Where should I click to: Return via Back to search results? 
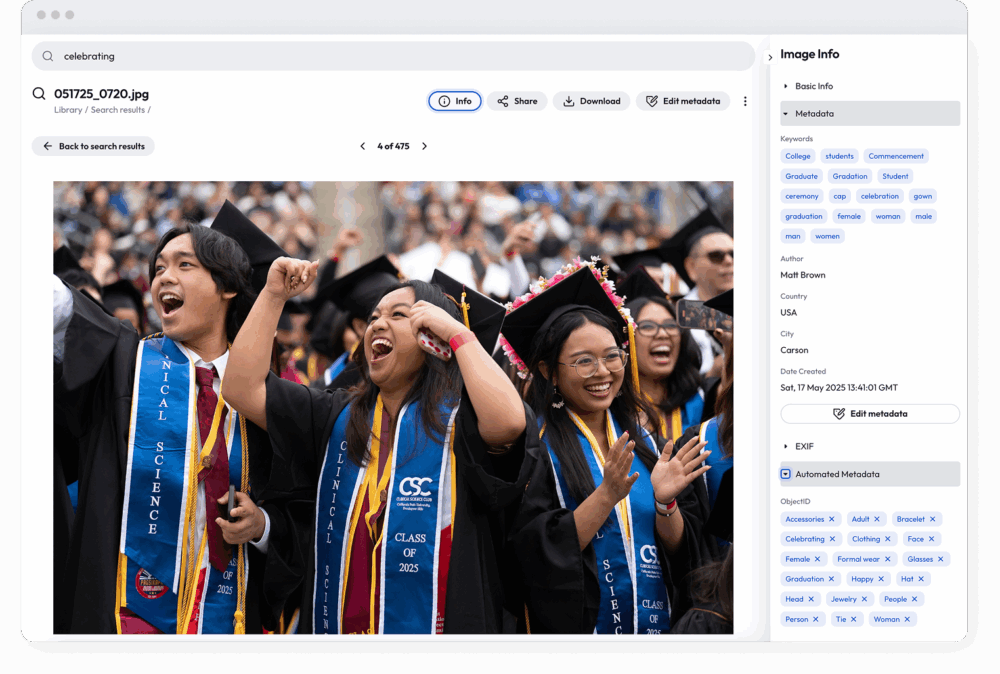[93, 146]
